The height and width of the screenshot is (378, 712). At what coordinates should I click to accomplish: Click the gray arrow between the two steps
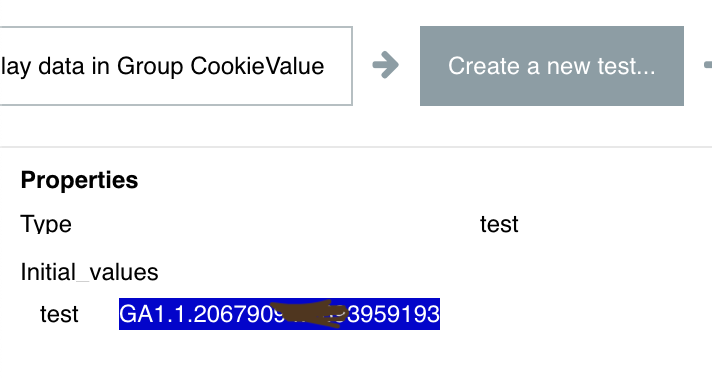pyautogui.click(x=386, y=65)
